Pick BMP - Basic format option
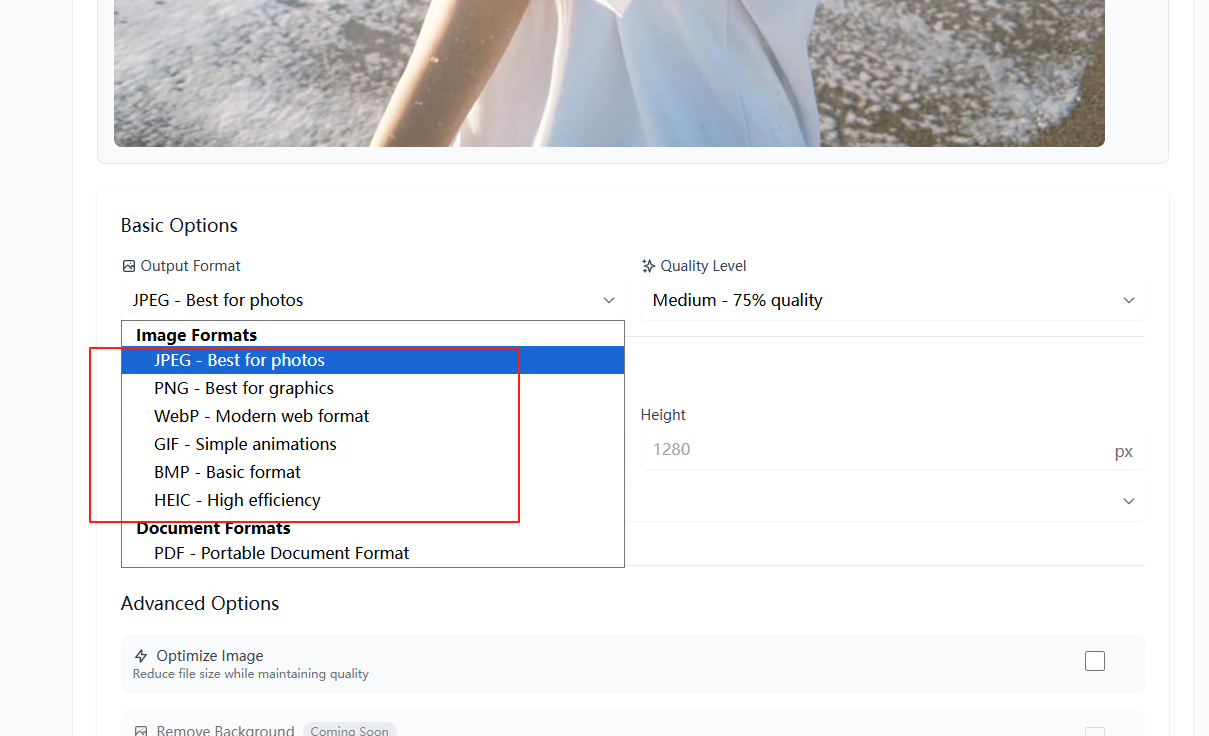Image resolution: width=1209 pixels, height=736 pixels. 373,472
